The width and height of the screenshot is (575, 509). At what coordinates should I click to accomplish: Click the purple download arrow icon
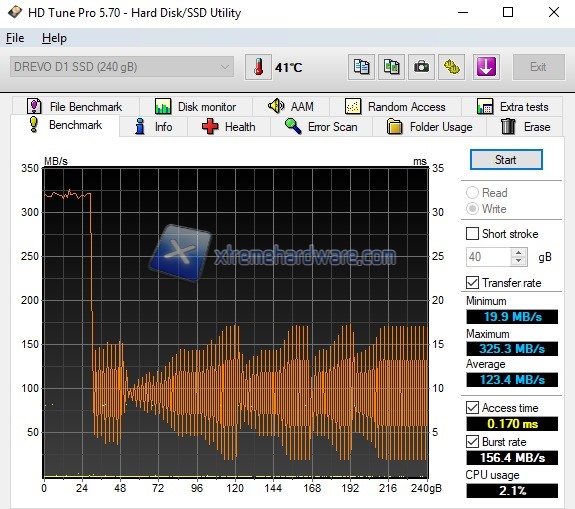[x=486, y=67]
